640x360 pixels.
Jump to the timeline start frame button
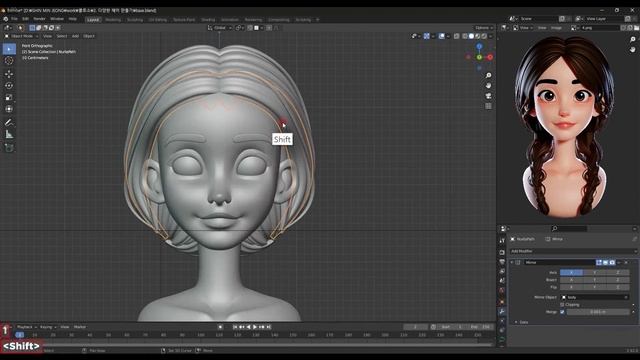235,327
